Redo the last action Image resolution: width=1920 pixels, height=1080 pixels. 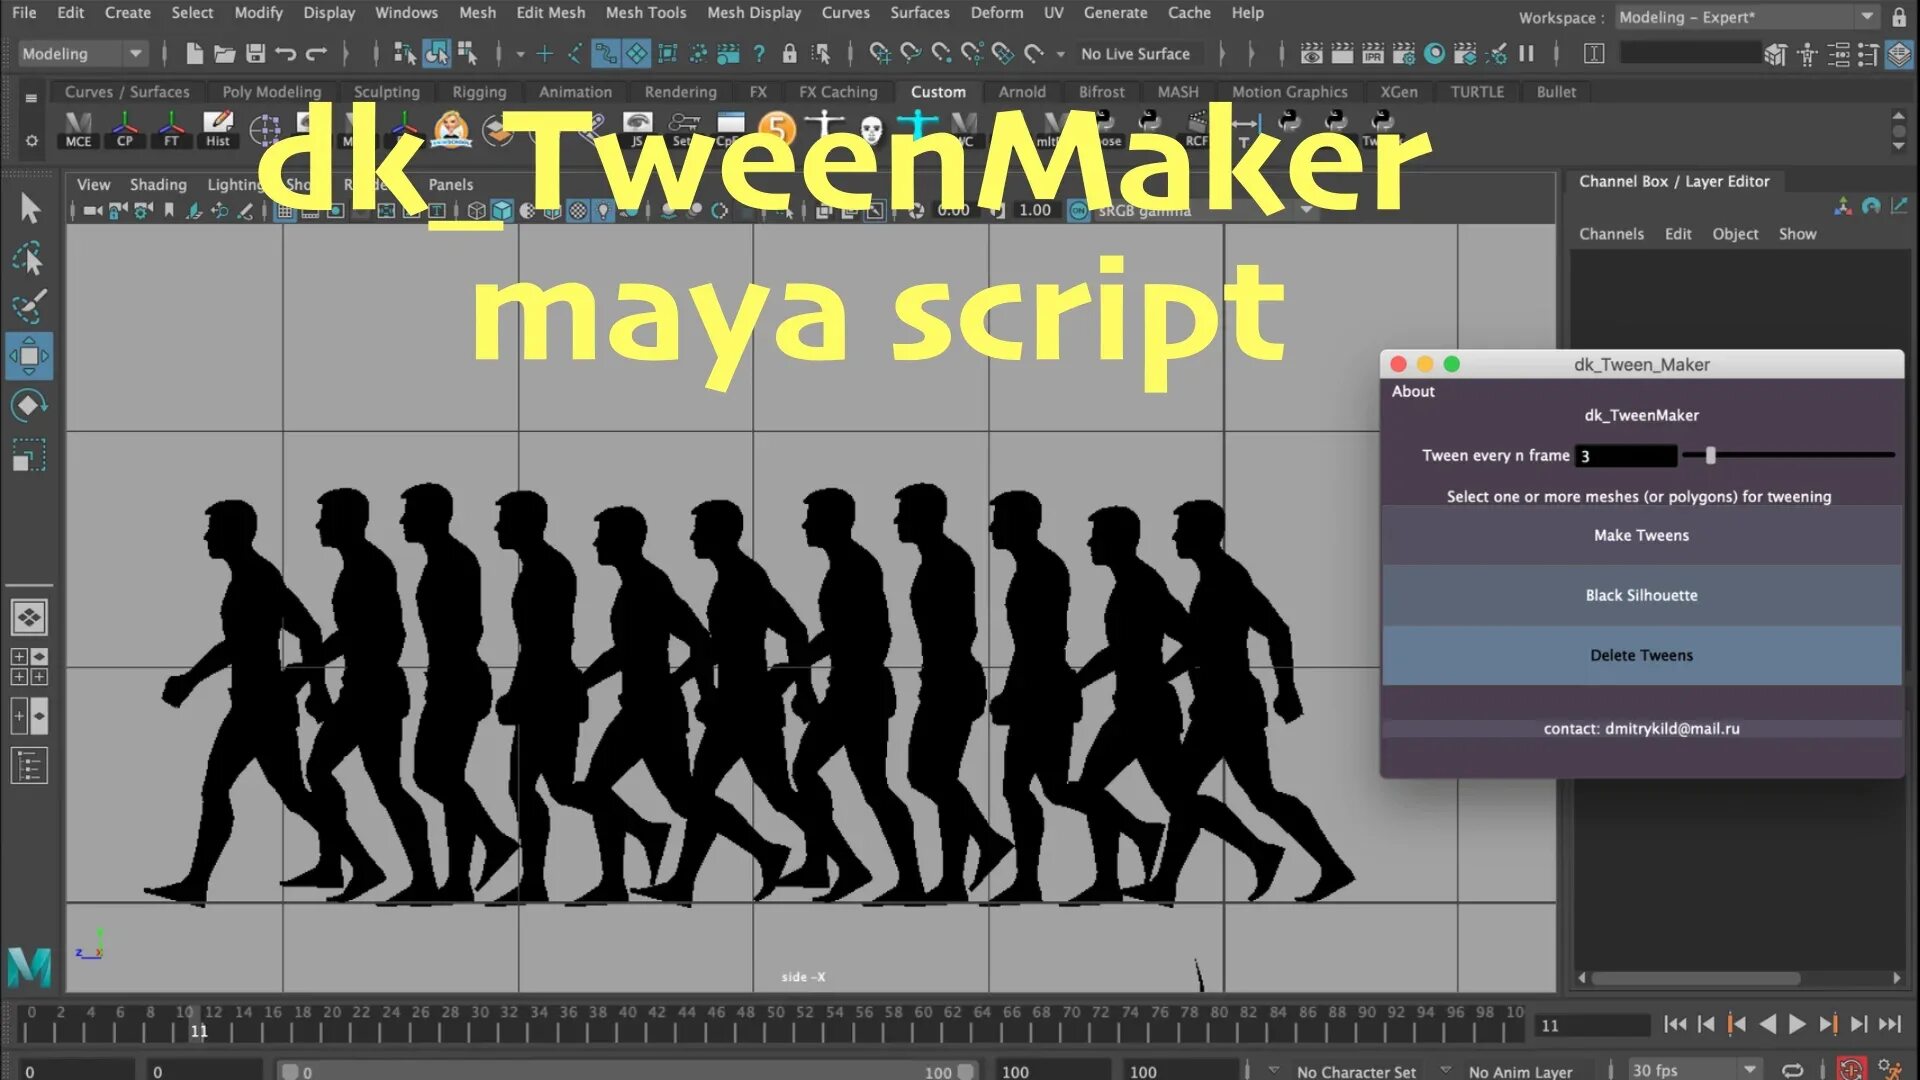click(x=316, y=54)
